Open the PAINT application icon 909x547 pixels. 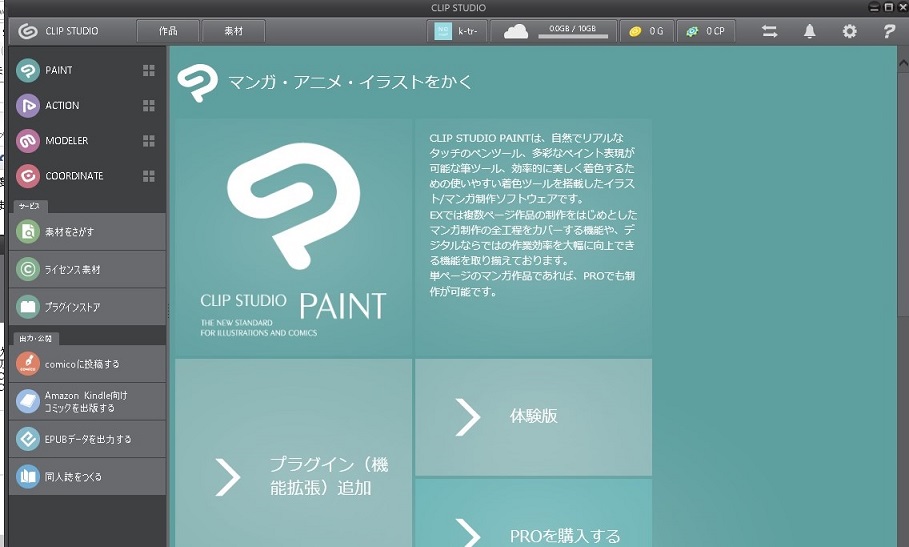pyautogui.click(x=27, y=70)
